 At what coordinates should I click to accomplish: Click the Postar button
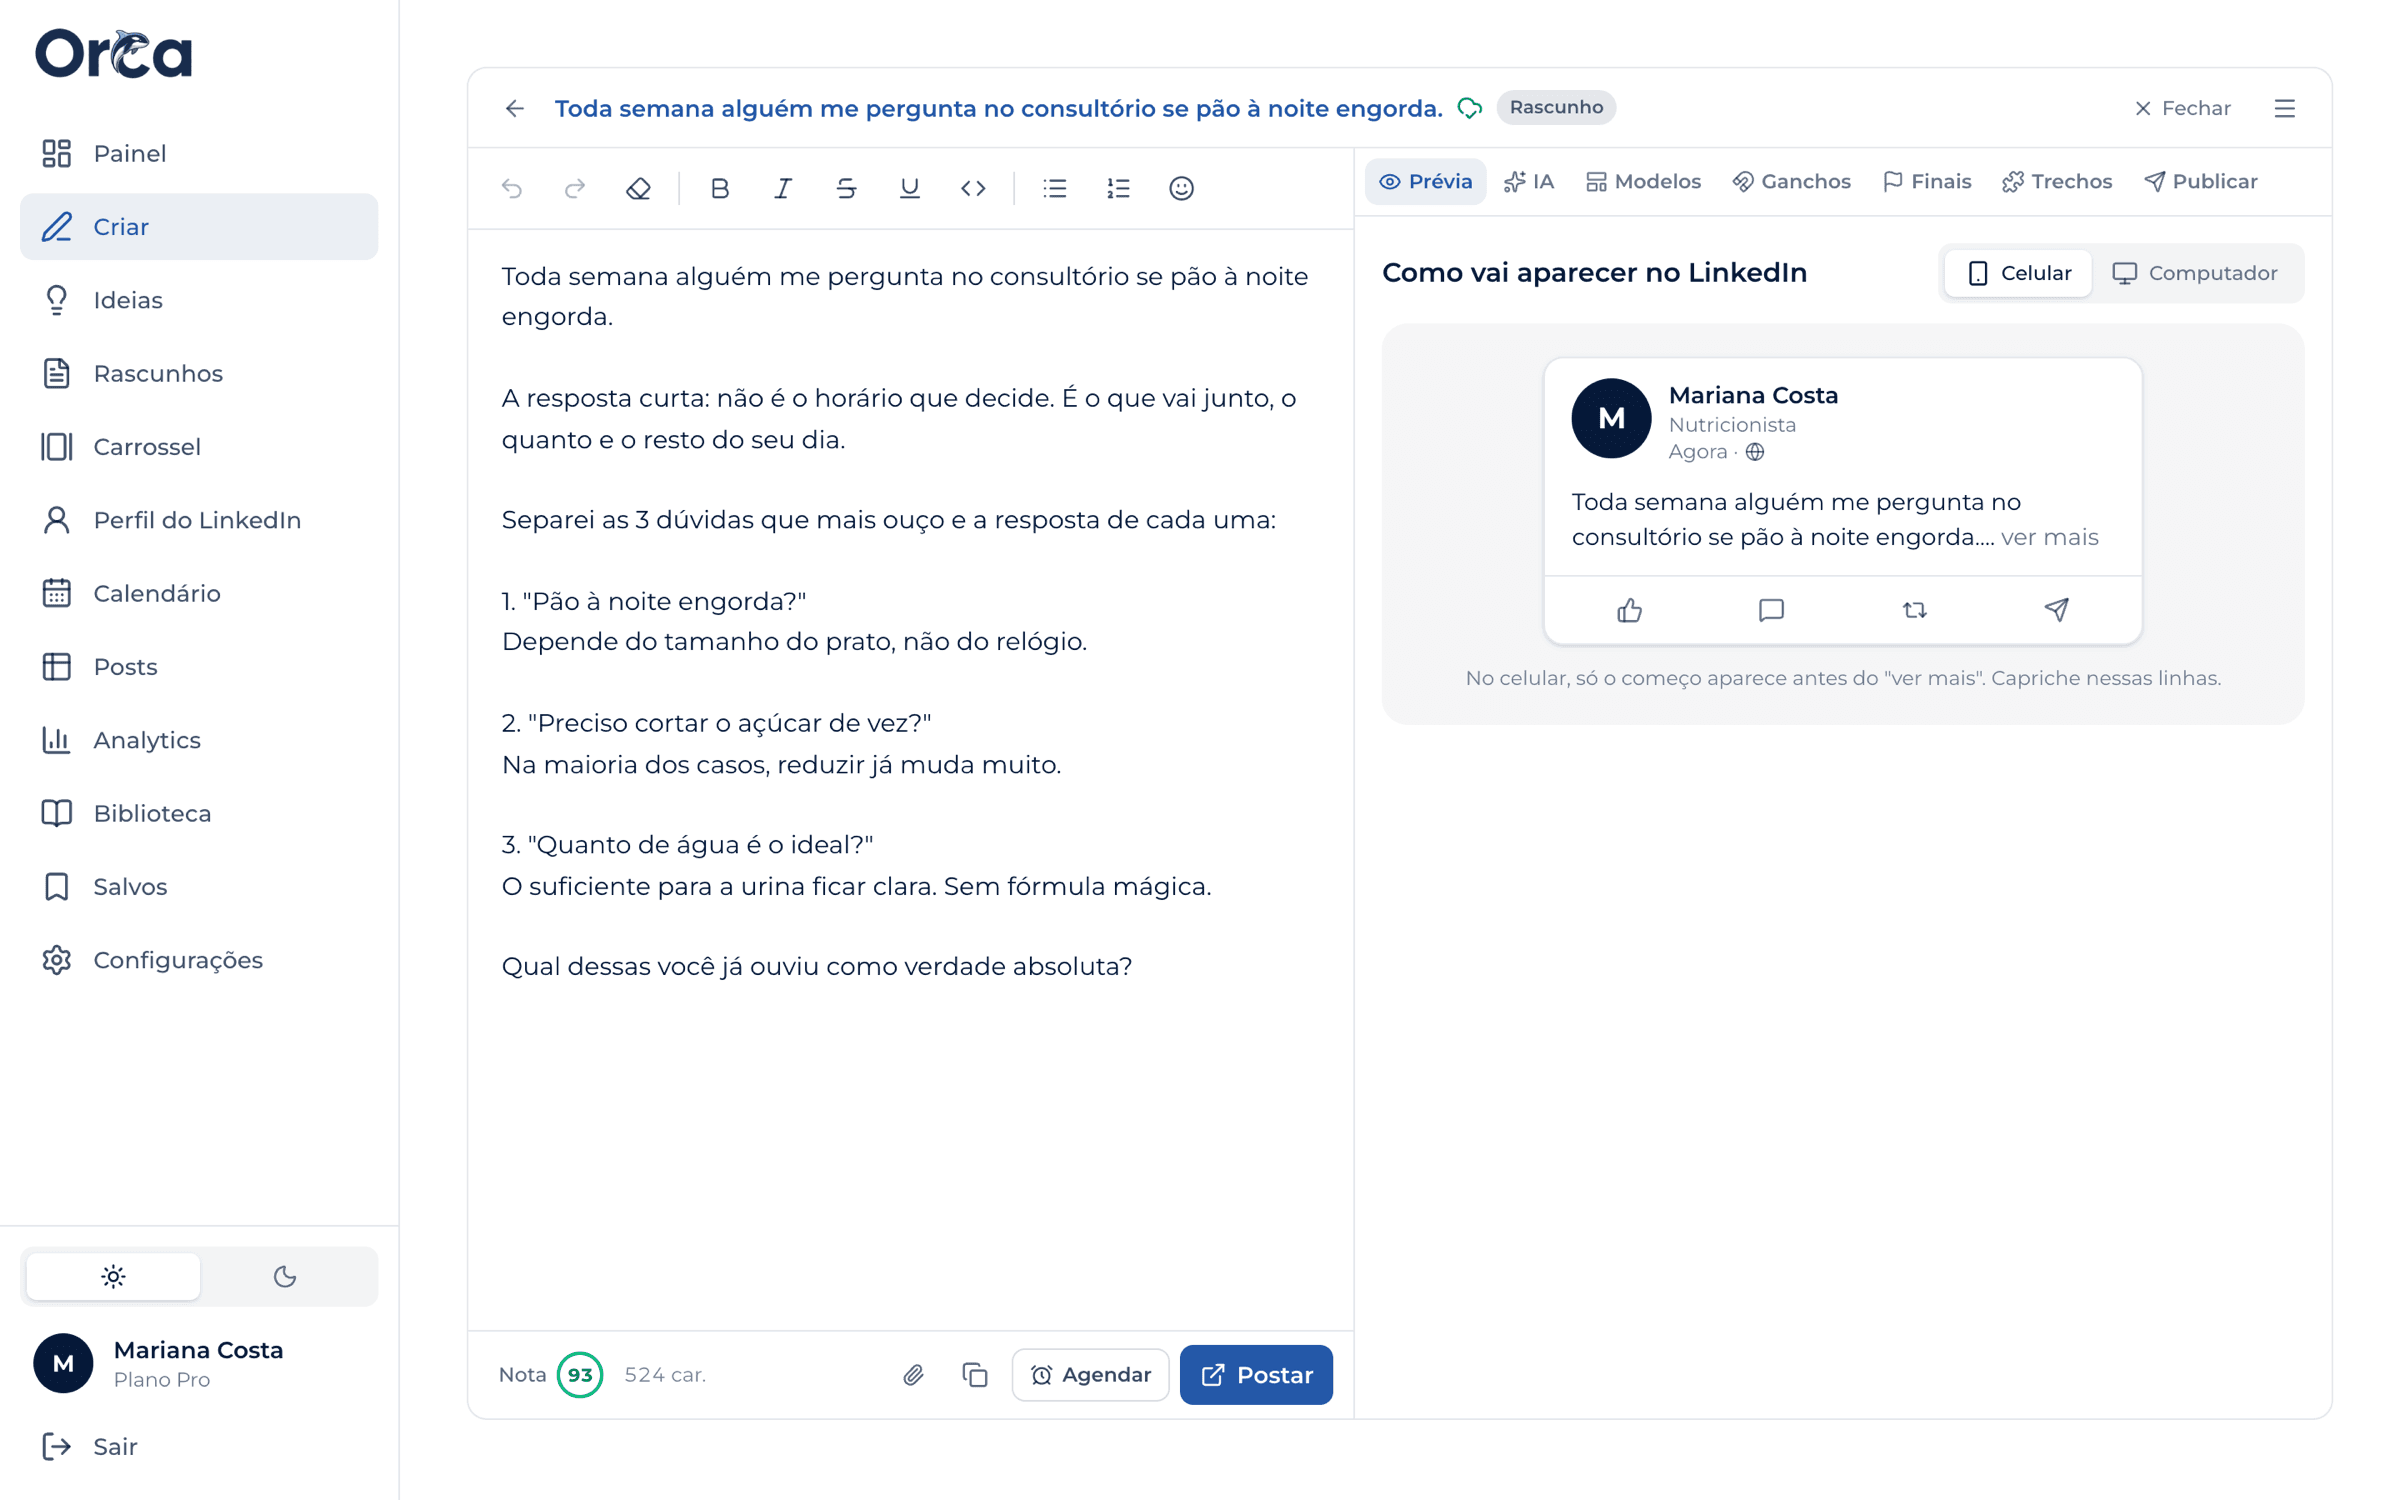tap(1256, 1375)
